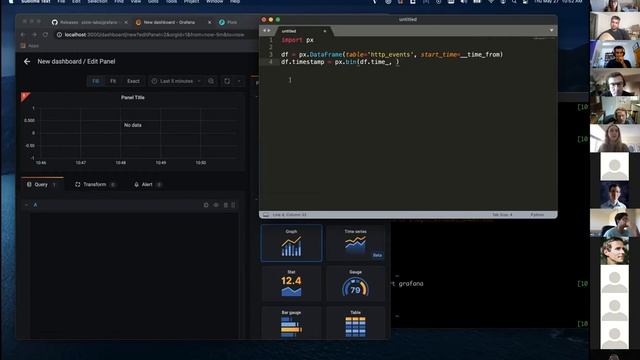
Task: Click the volume icon in the menu bar
Action: [x=464, y=2]
